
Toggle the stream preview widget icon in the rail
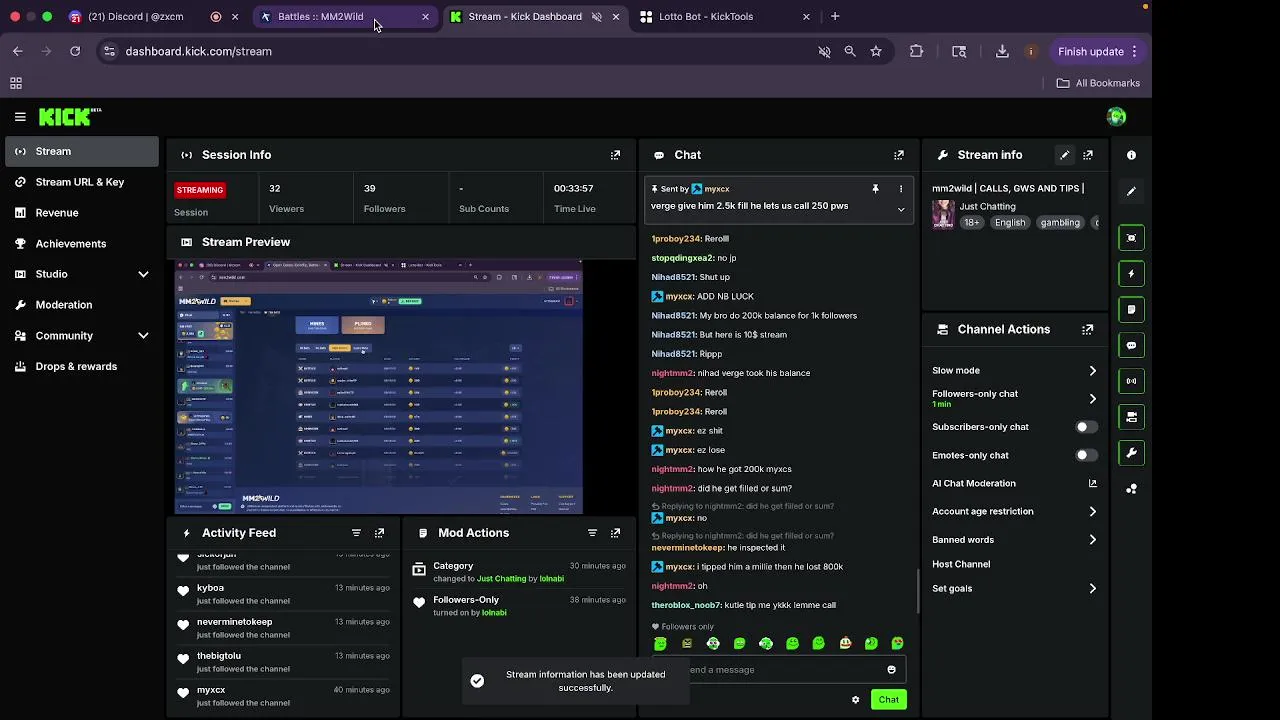(x=1131, y=238)
